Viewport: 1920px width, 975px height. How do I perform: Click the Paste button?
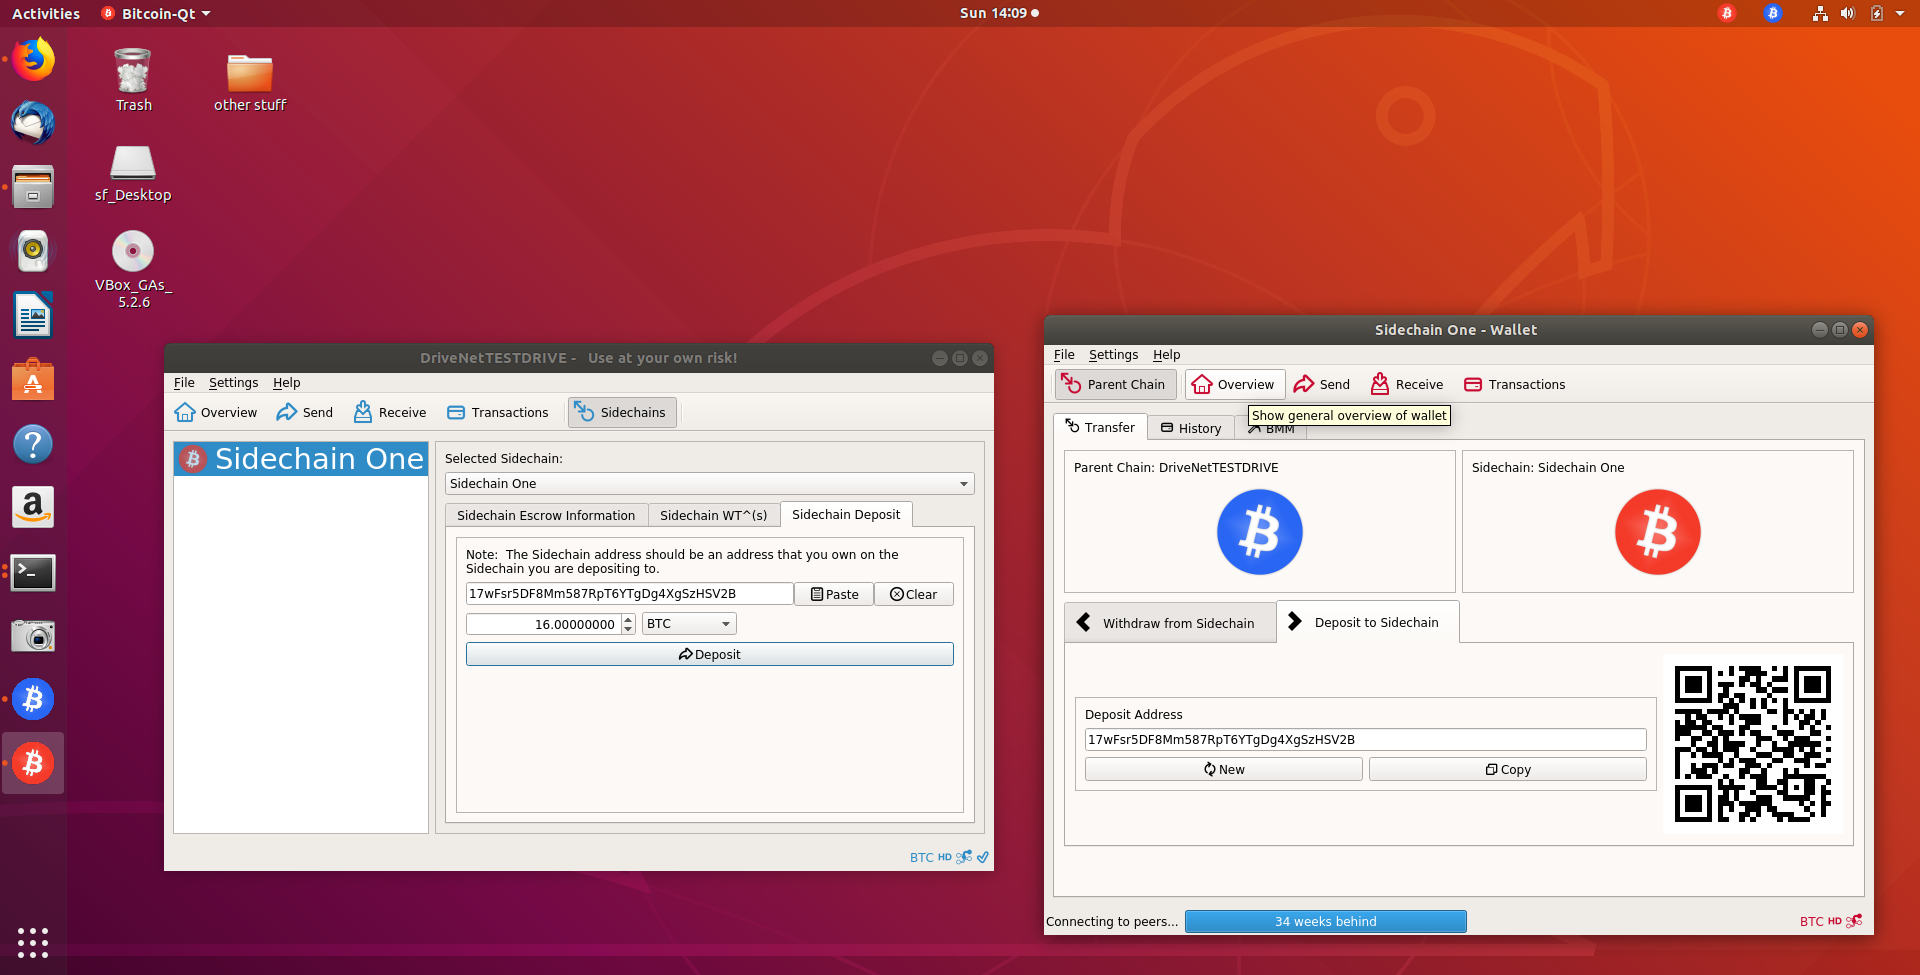click(x=834, y=594)
